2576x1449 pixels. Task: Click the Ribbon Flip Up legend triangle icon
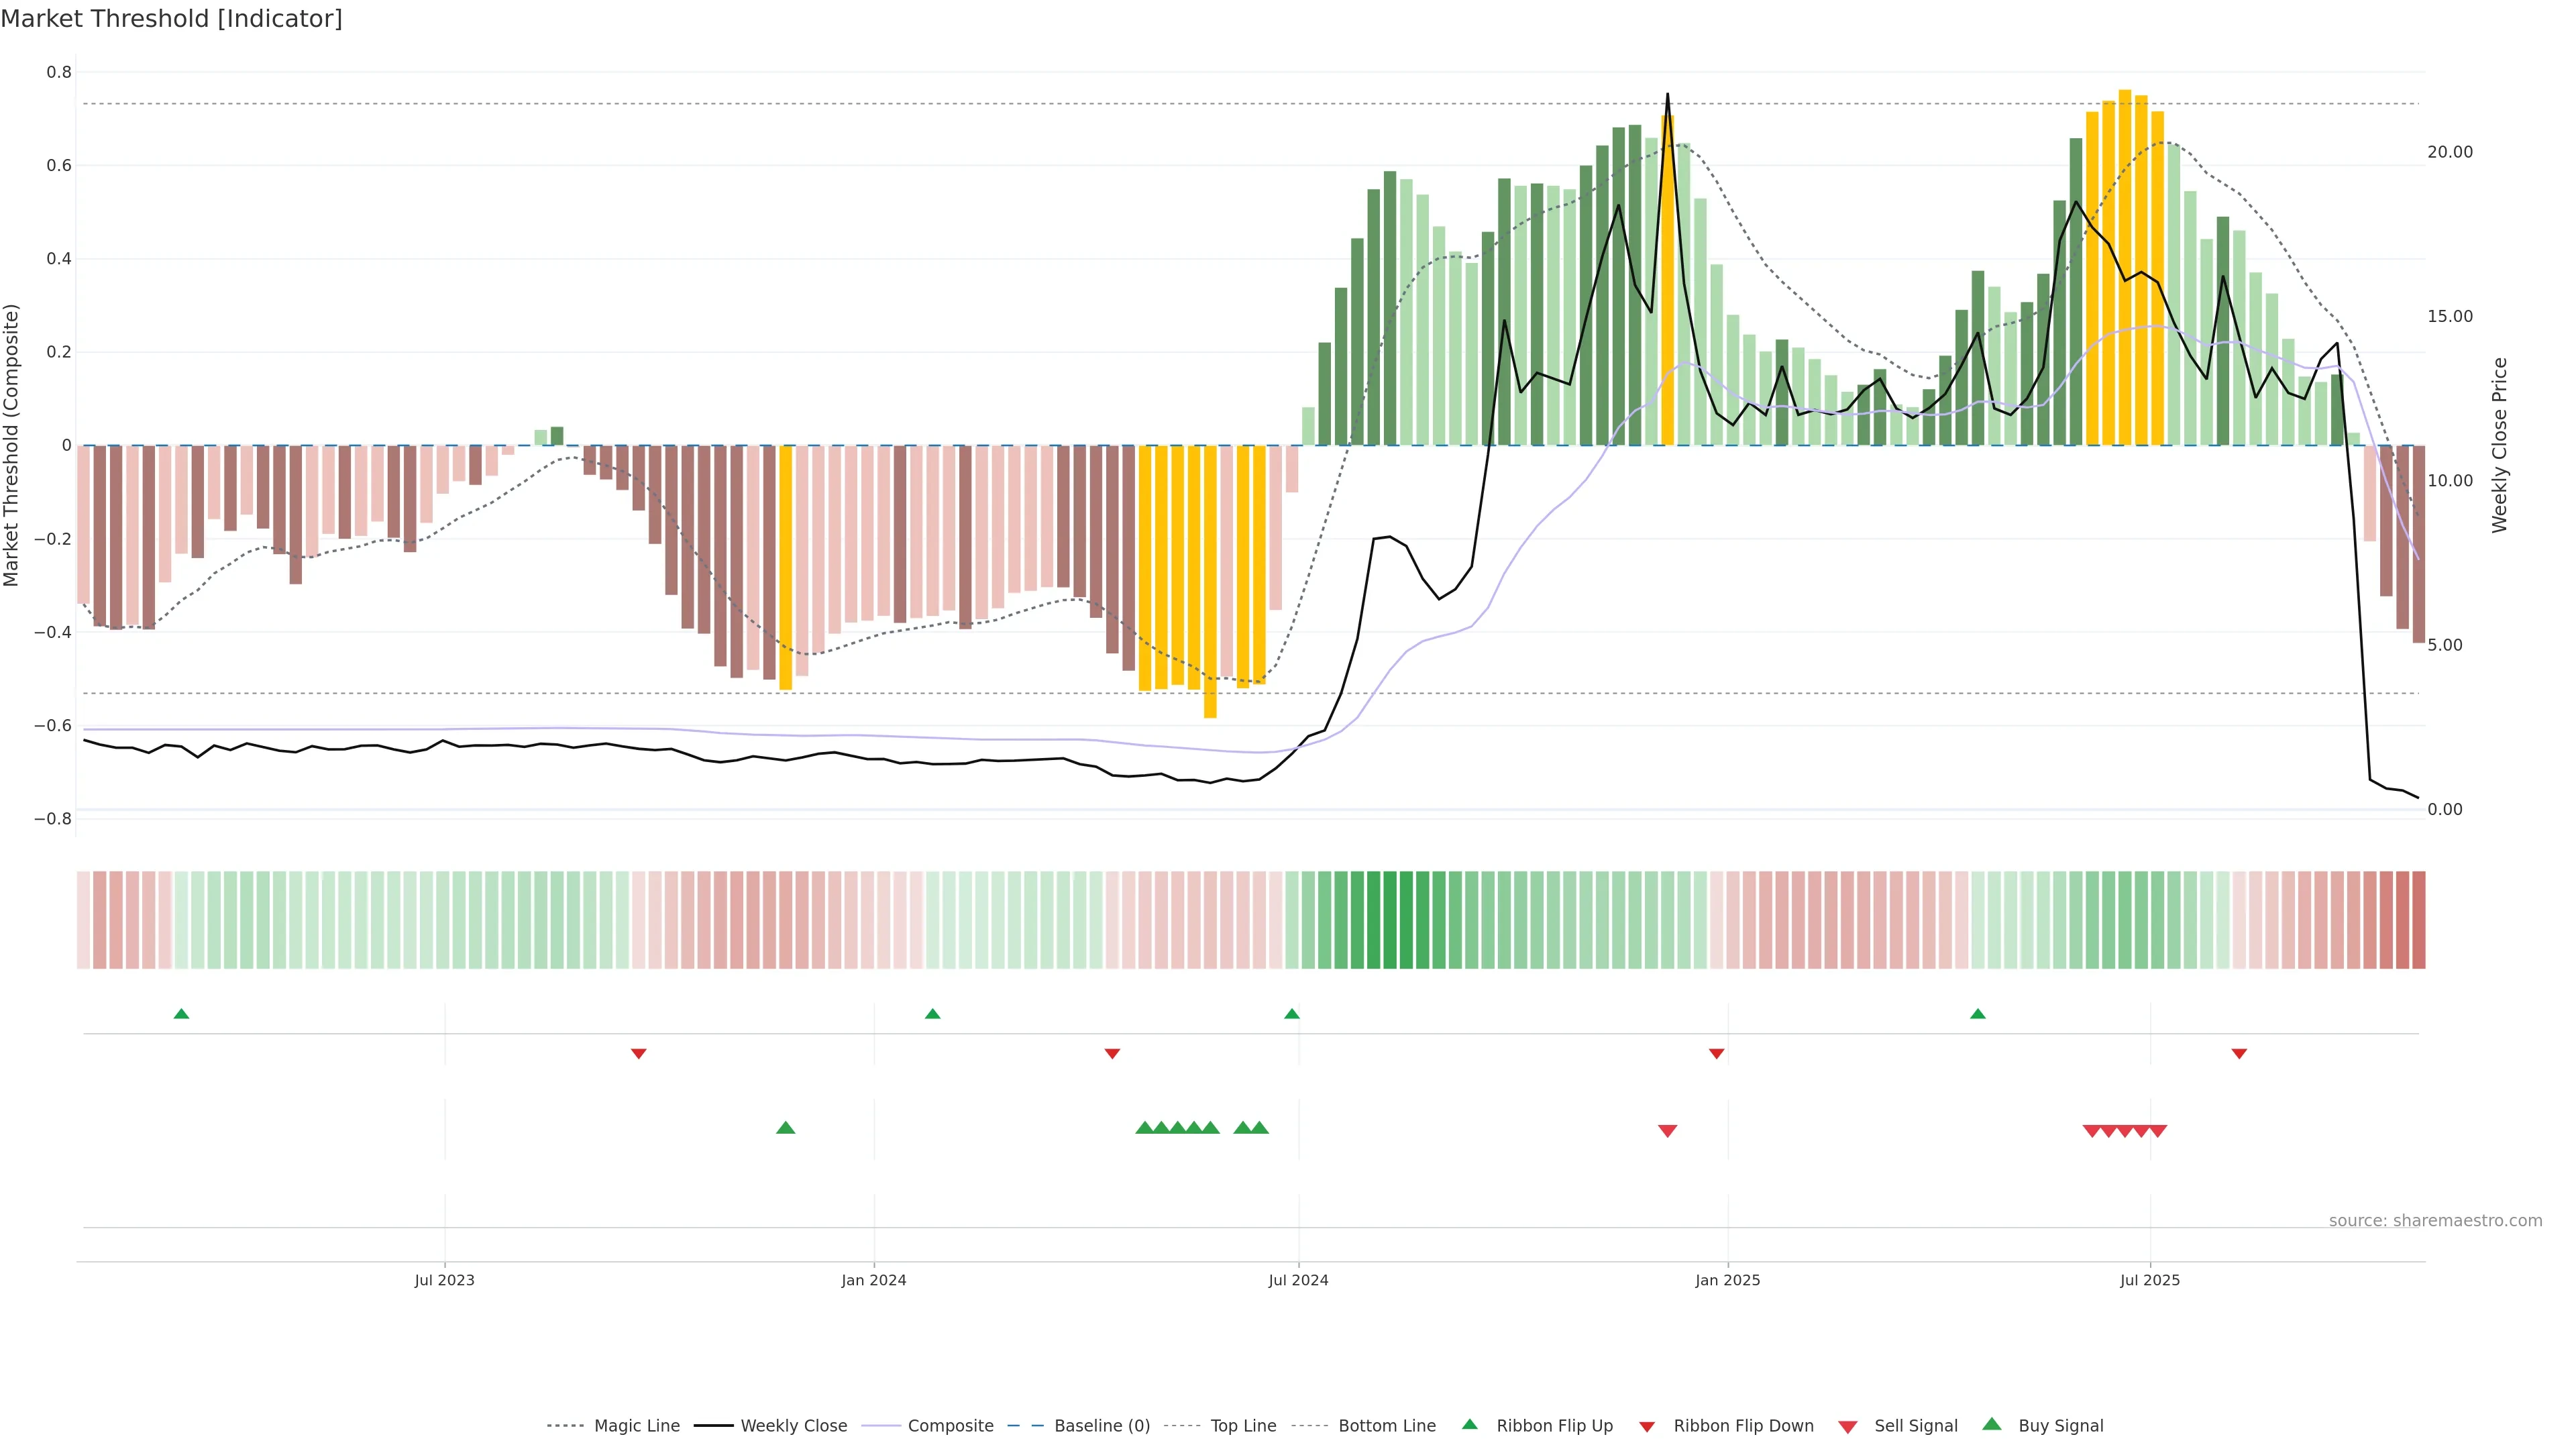pos(1469,1424)
